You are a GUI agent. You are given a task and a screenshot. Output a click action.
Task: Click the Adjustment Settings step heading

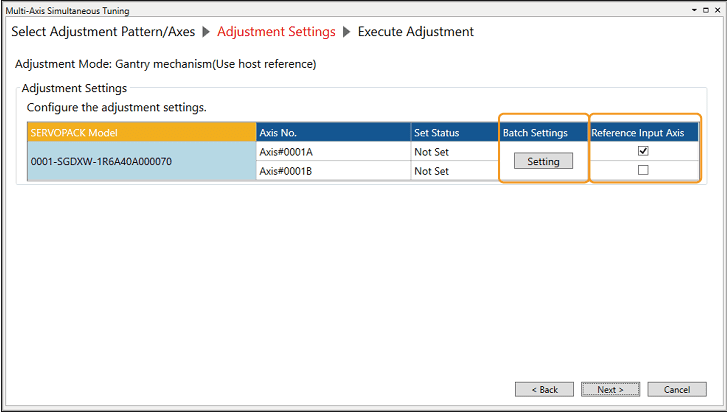coord(276,31)
